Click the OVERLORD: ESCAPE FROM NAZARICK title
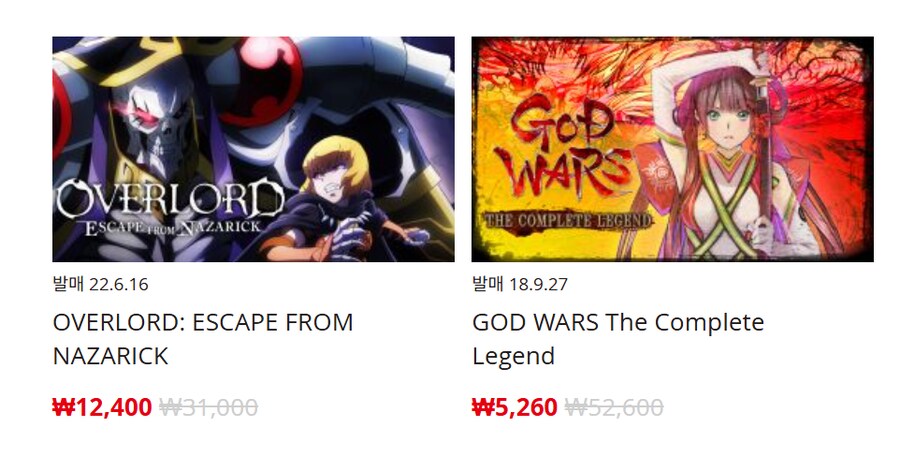 [x=203, y=339]
